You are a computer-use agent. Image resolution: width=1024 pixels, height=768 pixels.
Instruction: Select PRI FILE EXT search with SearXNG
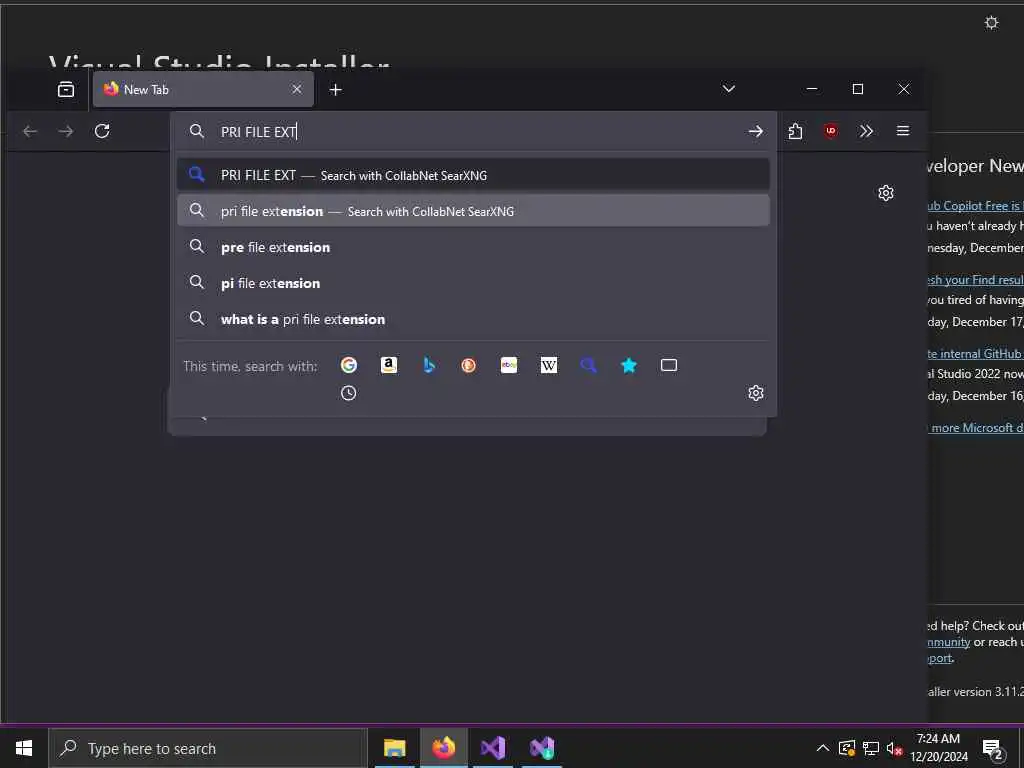coord(473,174)
